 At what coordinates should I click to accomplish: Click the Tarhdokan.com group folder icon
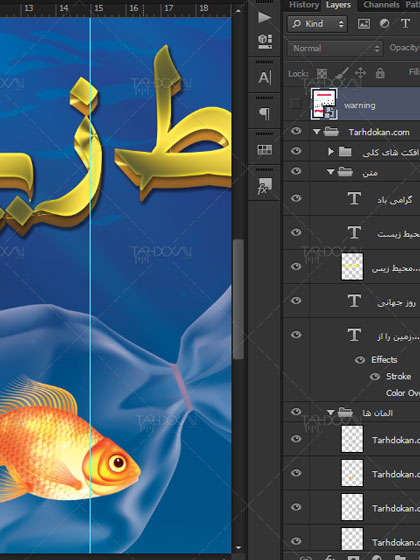[x=331, y=132]
